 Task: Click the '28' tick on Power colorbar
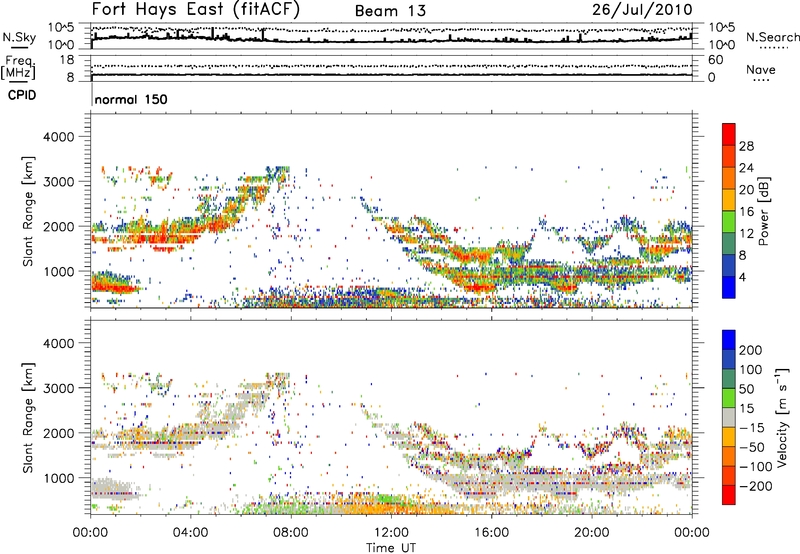[x=746, y=146]
